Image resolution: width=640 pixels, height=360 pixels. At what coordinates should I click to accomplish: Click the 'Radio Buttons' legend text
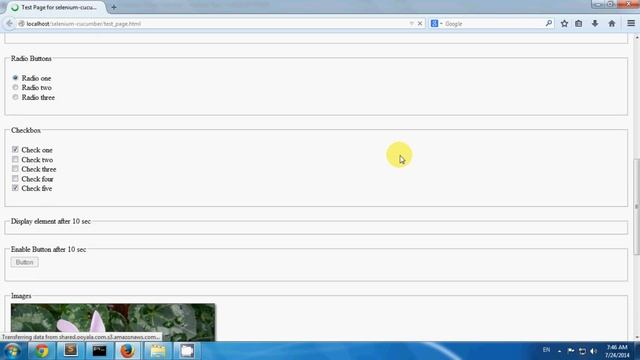[31, 59]
